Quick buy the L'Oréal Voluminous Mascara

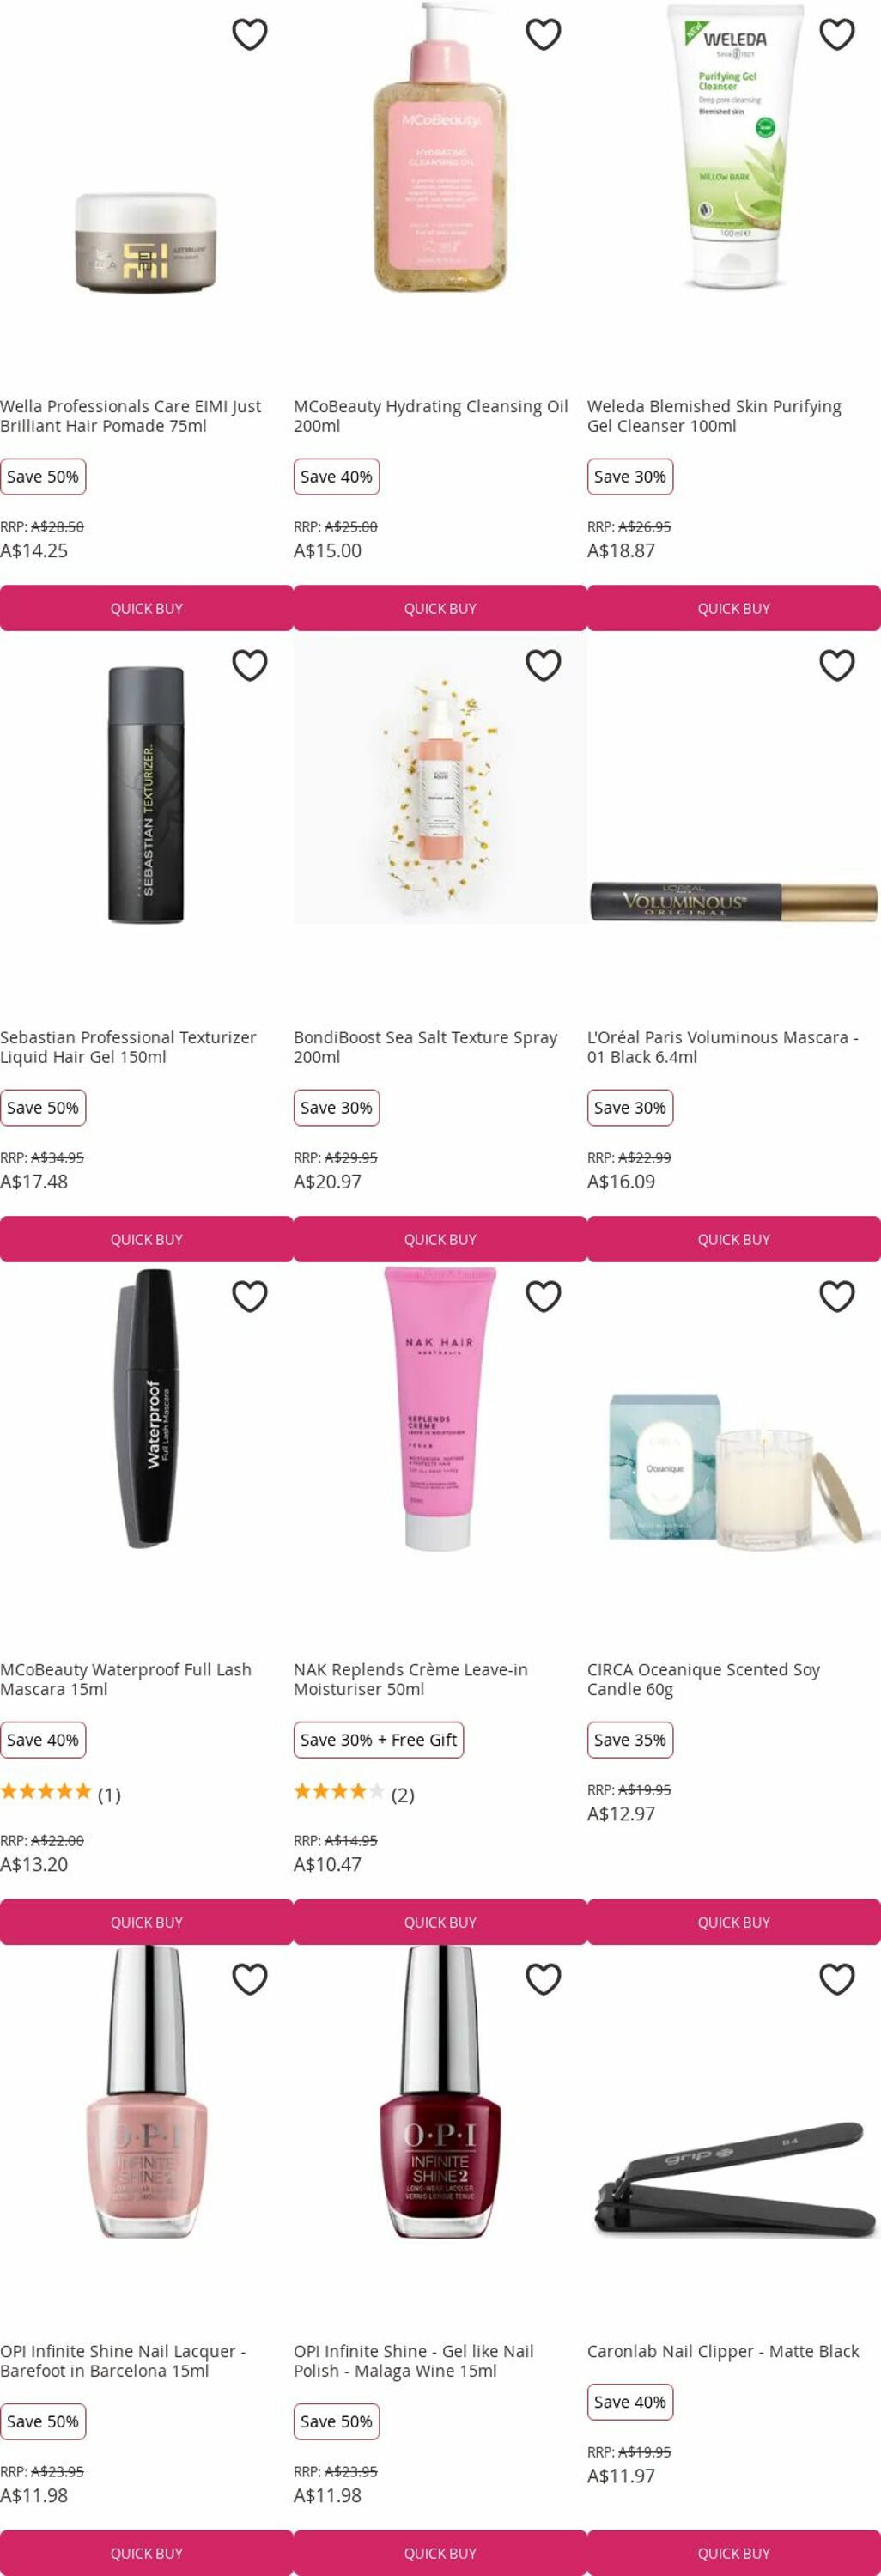734,1239
